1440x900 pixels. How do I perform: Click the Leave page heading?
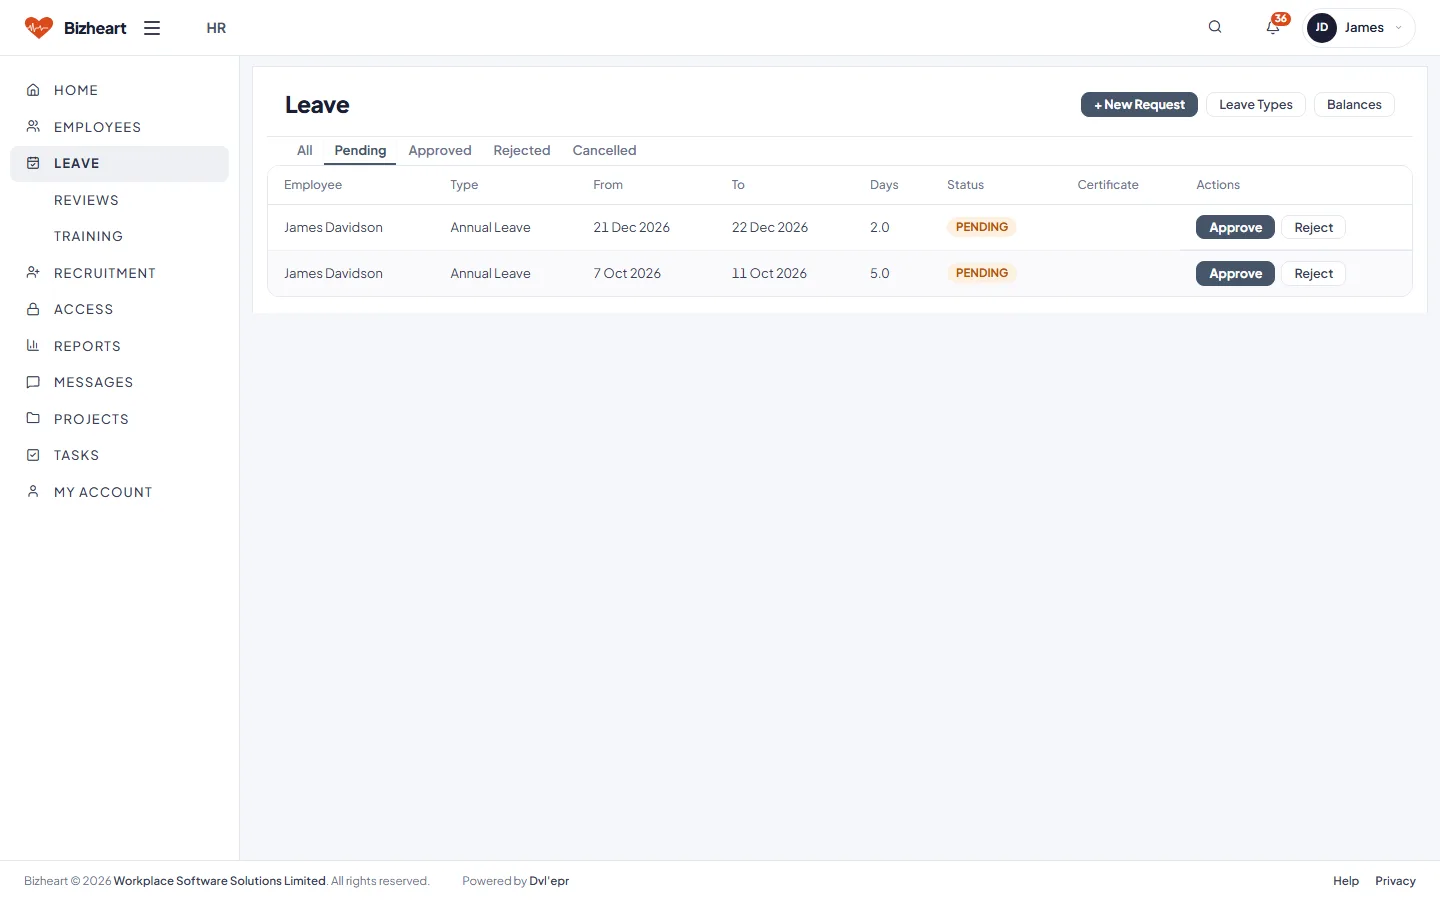317,105
